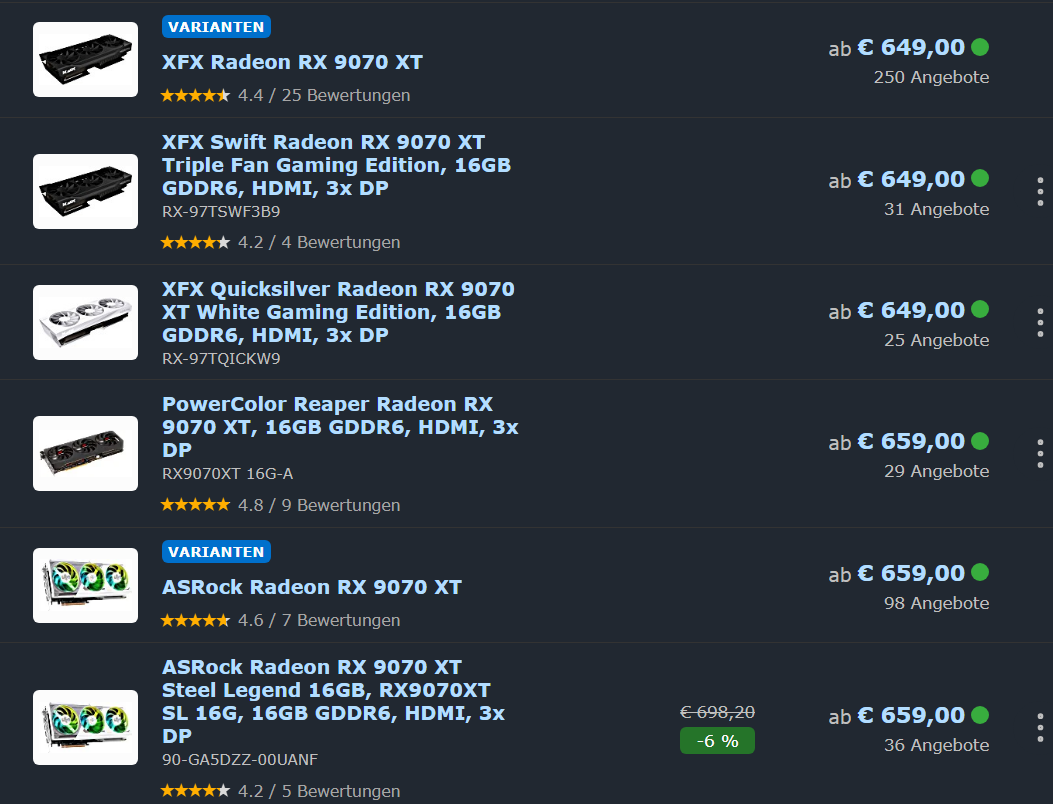The width and height of the screenshot is (1053, 804).
Task: Click the -6 % discount badge
Action: coord(717,741)
